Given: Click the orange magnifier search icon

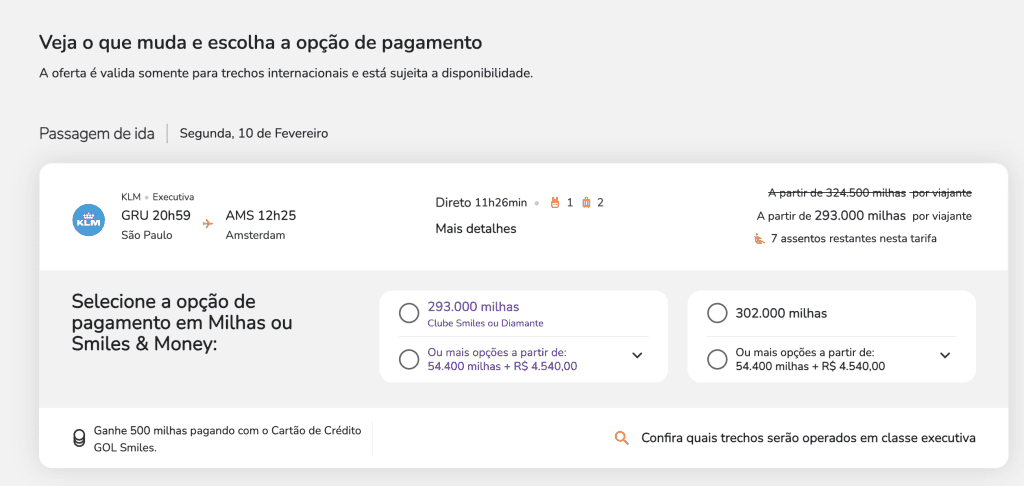Looking at the screenshot, I should point(622,438).
